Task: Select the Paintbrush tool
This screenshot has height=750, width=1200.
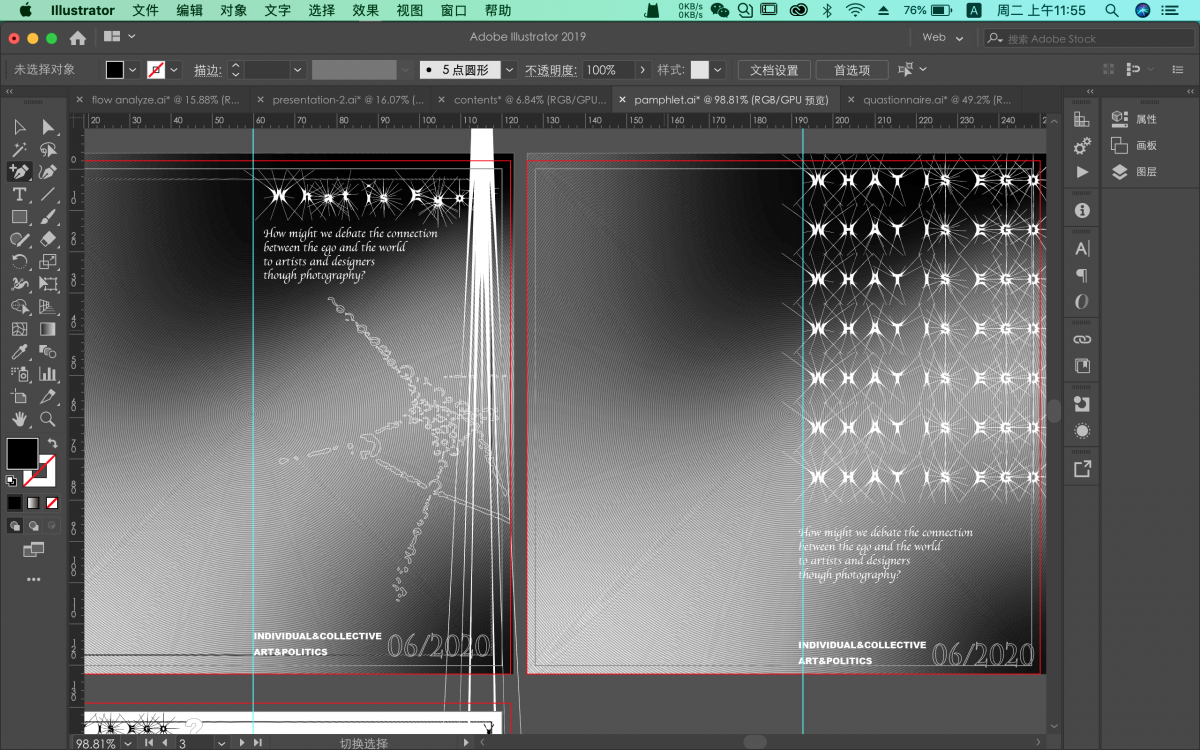Action: (48, 216)
